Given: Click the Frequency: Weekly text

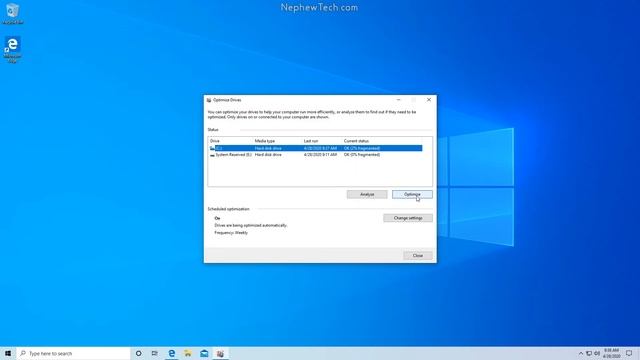Looking at the screenshot, I should [231, 233].
